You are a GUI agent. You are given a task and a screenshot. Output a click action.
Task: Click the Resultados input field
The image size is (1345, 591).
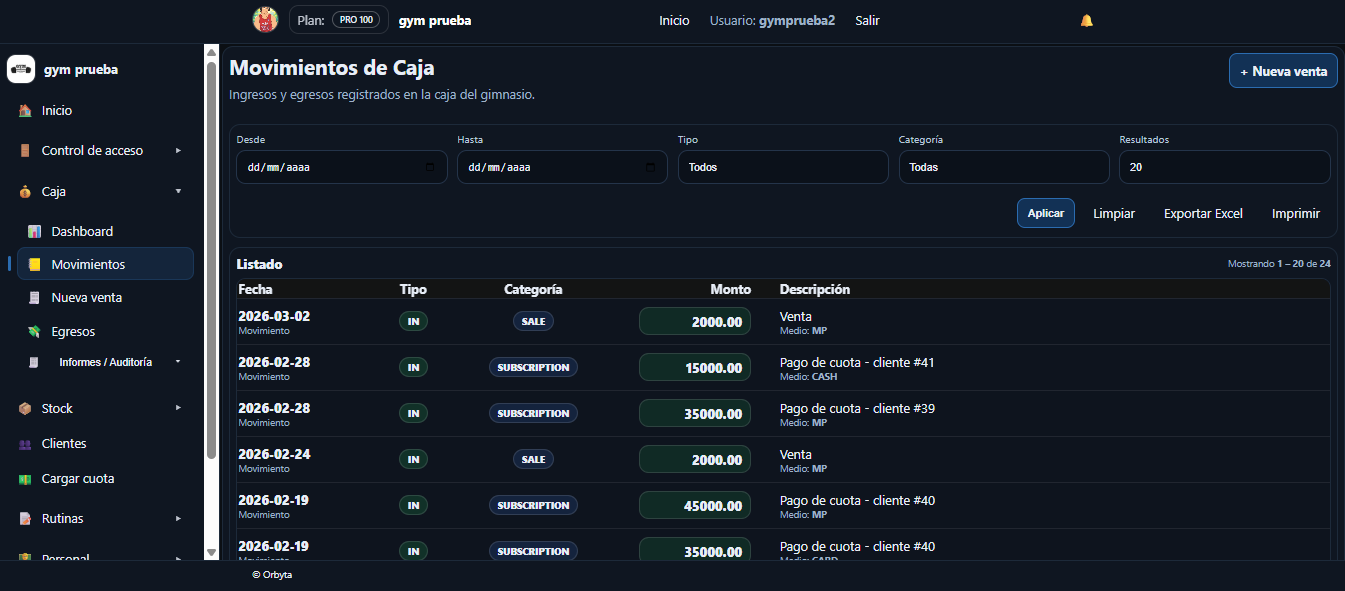[x=1224, y=167]
